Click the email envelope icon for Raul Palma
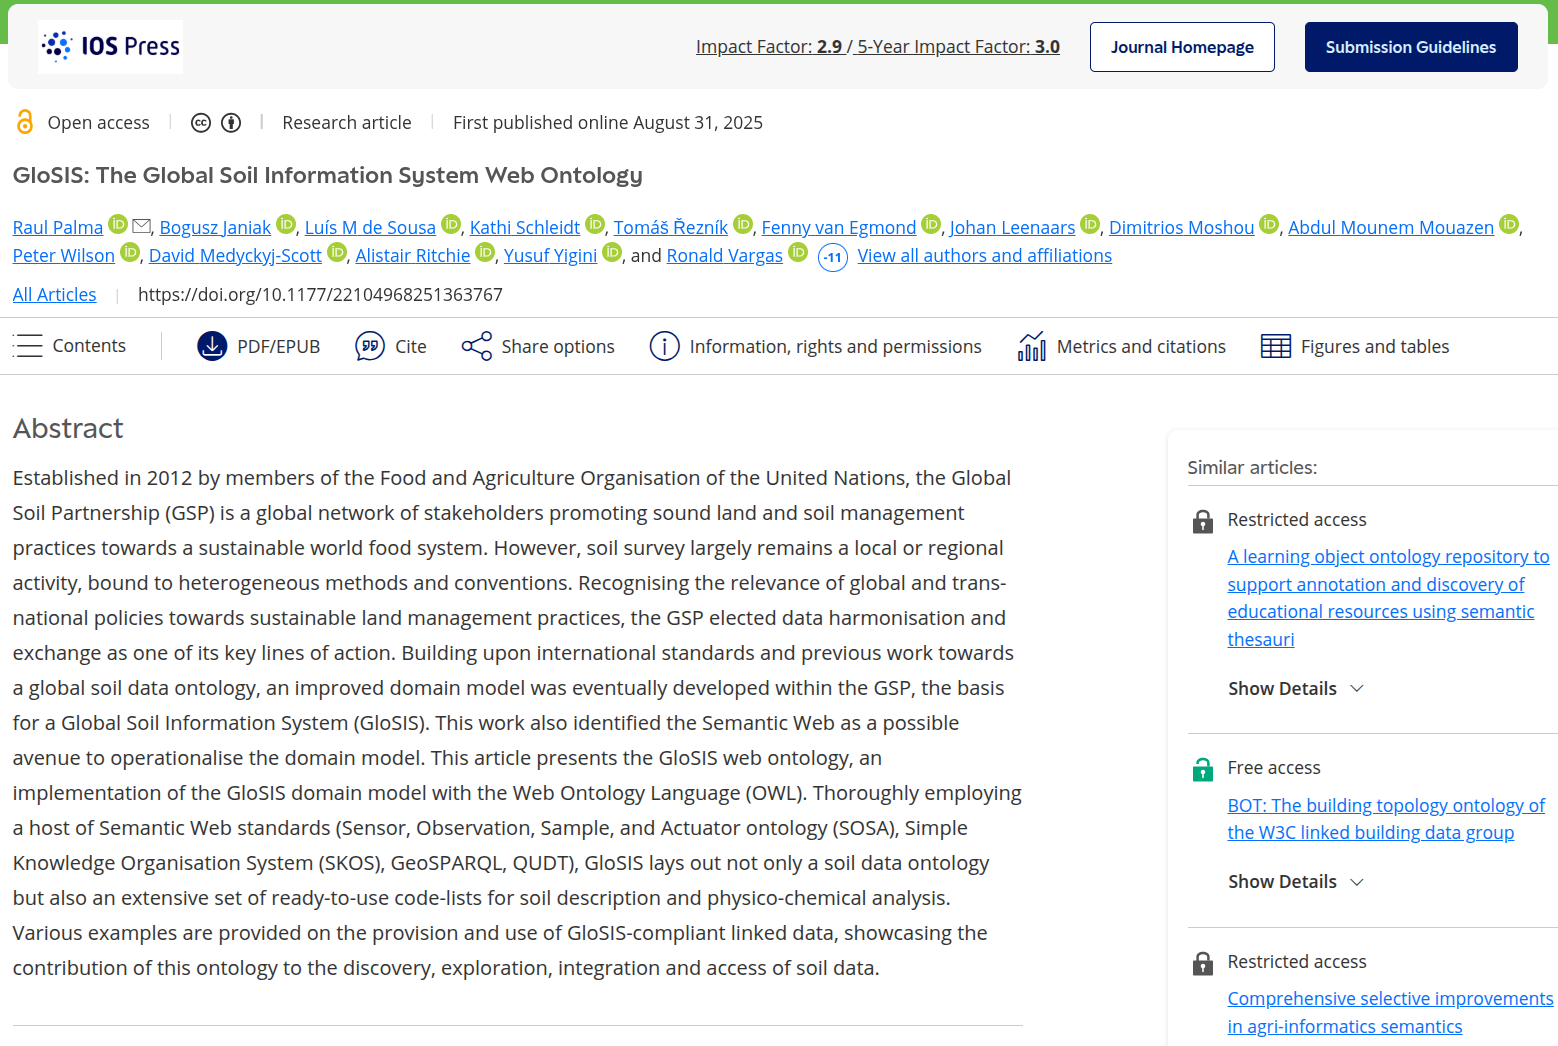Viewport: 1558px width, 1046px height. 142,226
